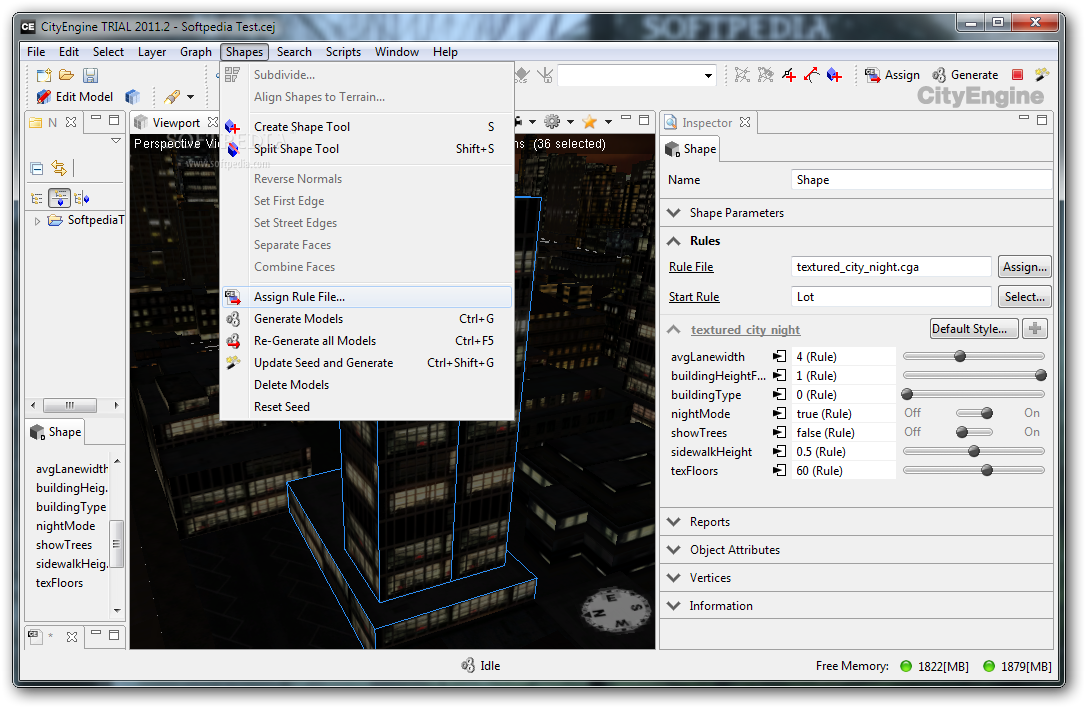Click the Edit Model tool

point(75,97)
